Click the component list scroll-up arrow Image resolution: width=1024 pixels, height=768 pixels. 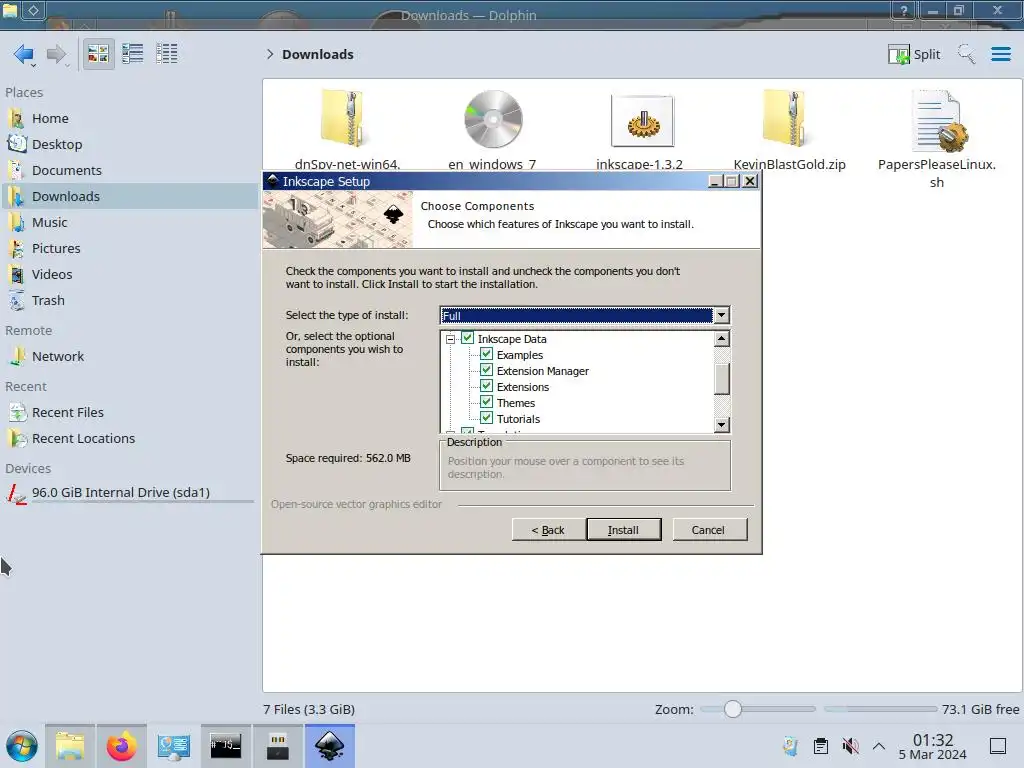(x=722, y=338)
